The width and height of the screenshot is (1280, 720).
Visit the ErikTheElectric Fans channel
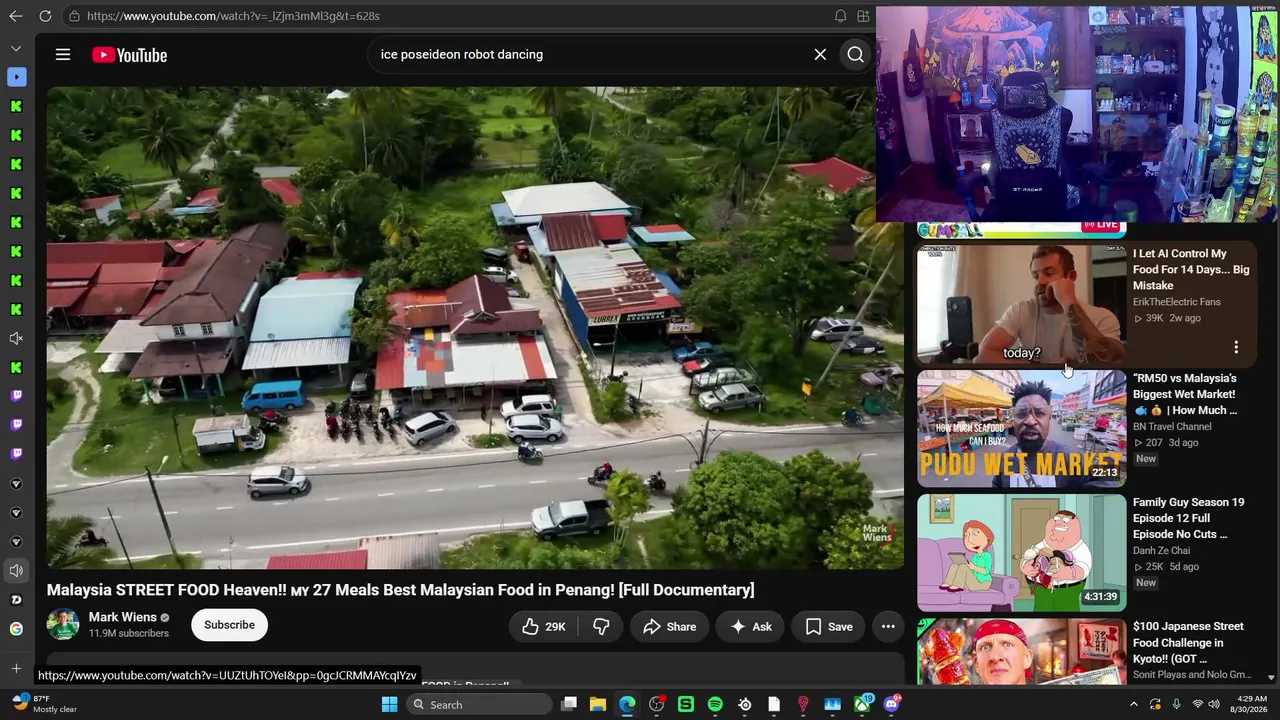pos(1177,302)
